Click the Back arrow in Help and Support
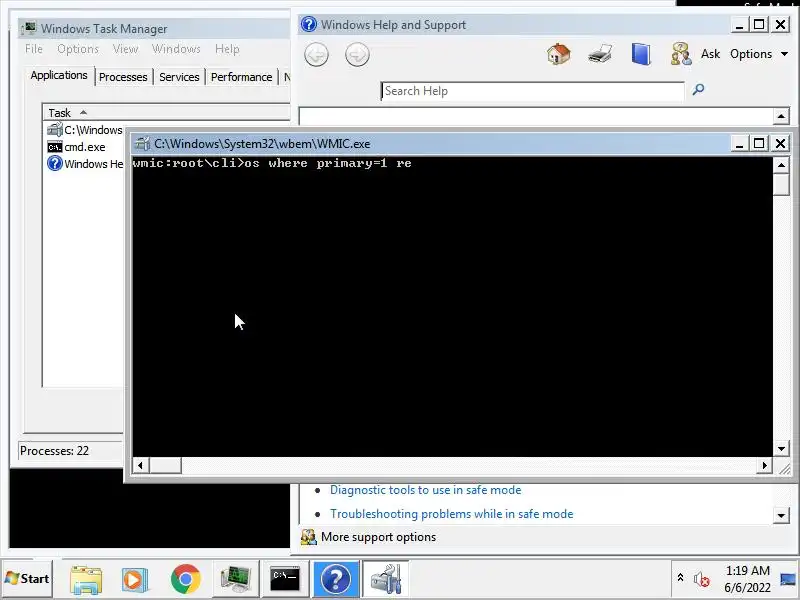This screenshot has height=600, width=800. (x=316, y=55)
